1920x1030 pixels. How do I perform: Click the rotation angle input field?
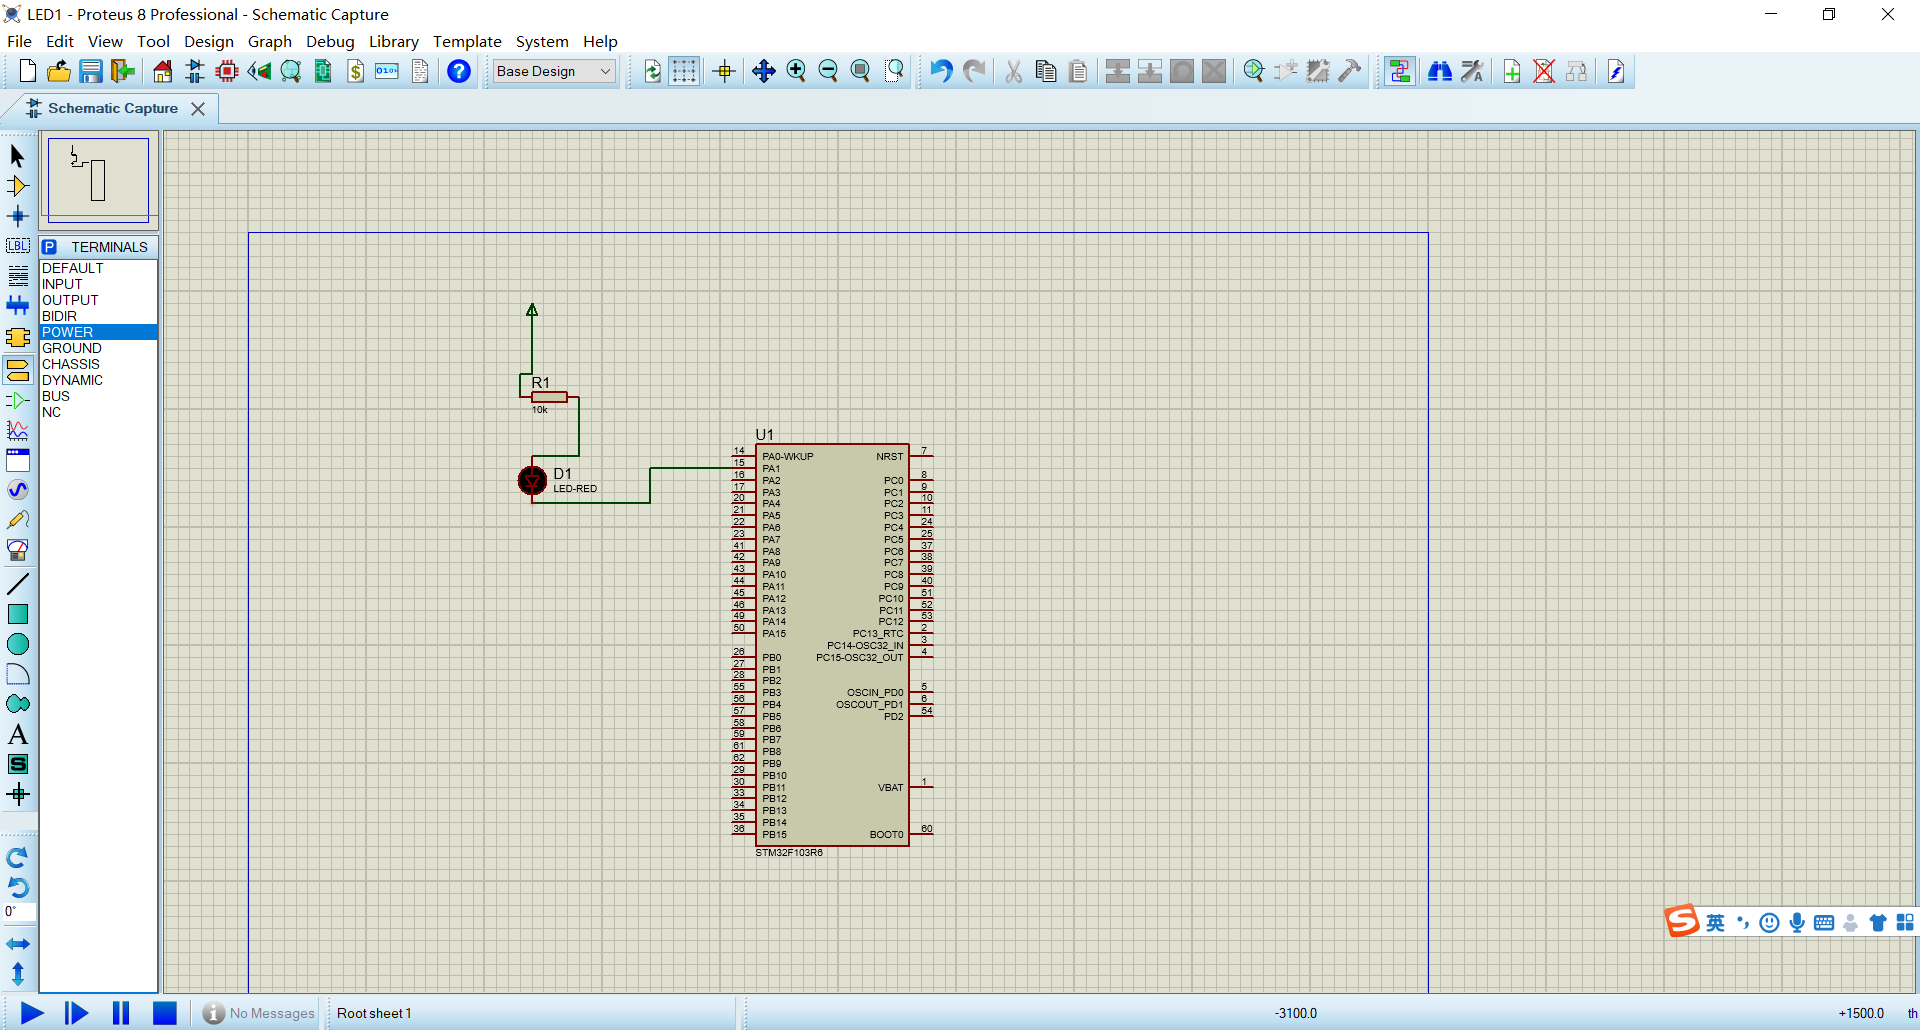click(x=19, y=911)
